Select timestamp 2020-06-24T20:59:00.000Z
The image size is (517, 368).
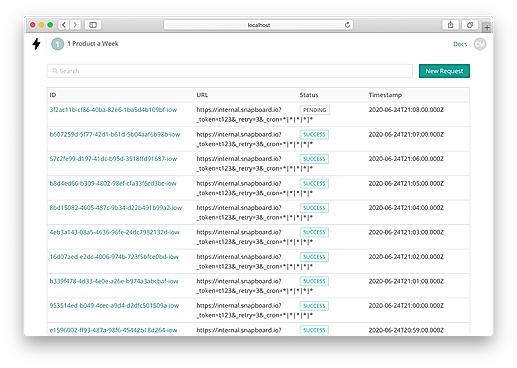coord(406,330)
